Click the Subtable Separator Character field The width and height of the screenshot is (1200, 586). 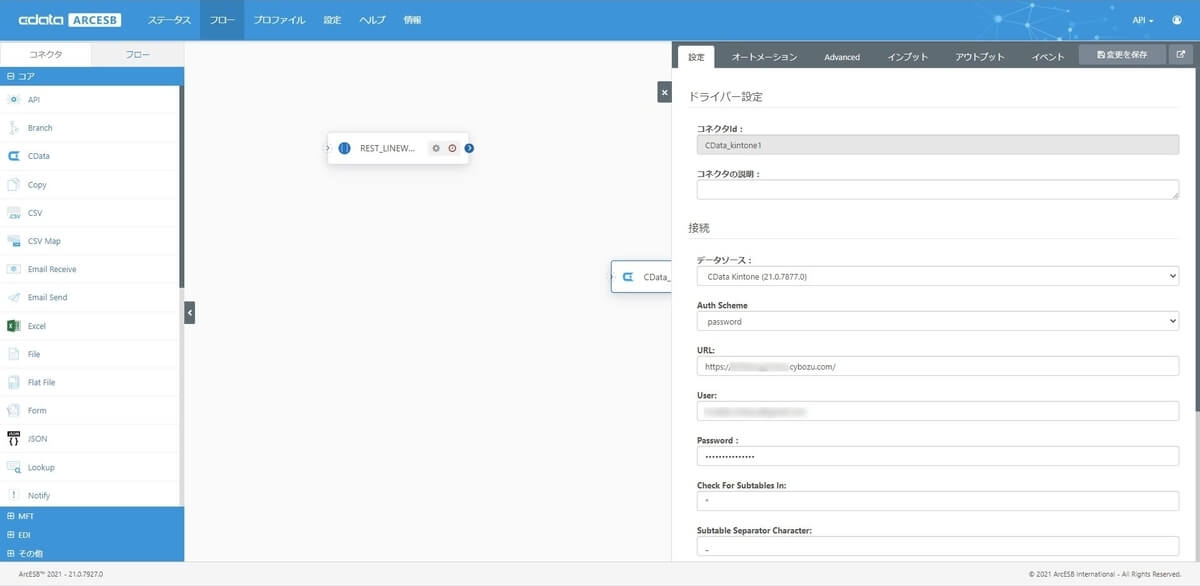coord(938,546)
